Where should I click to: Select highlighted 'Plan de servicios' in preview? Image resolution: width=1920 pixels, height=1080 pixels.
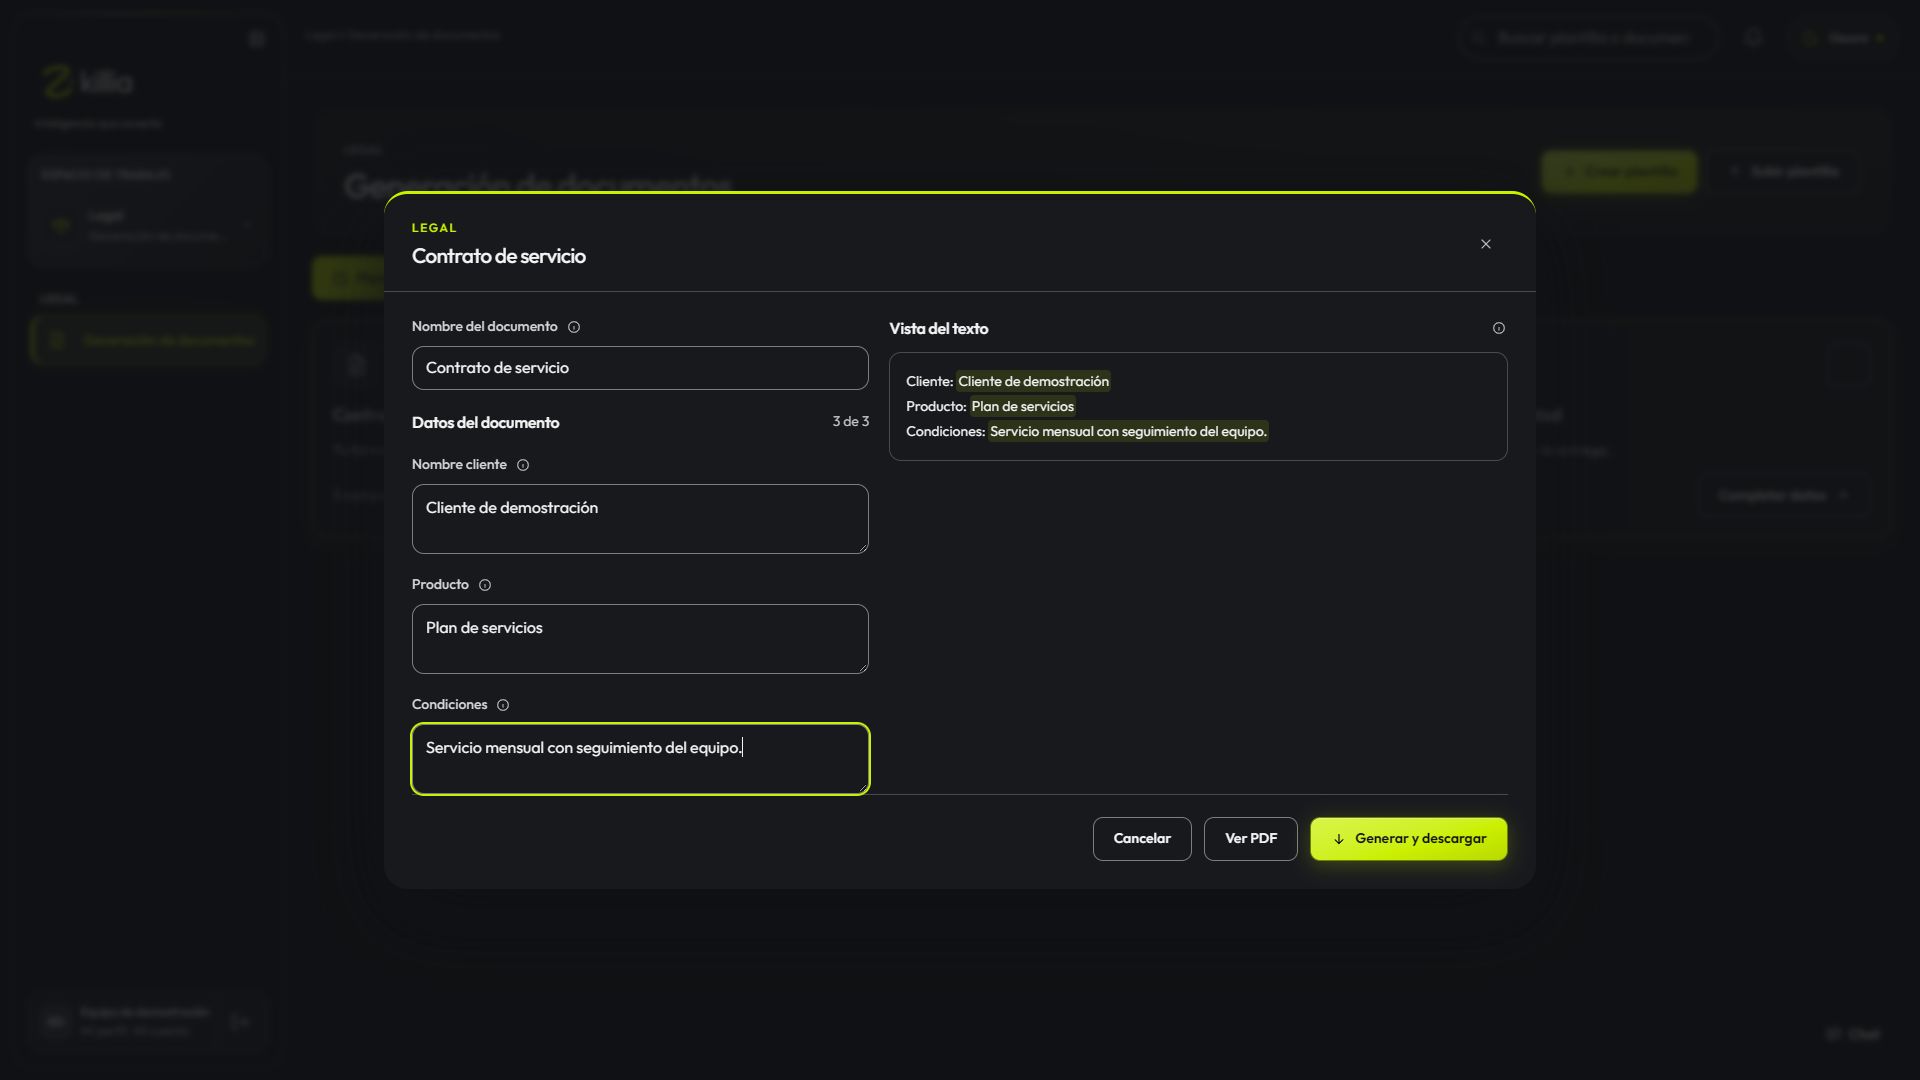pyautogui.click(x=1022, y=406)
